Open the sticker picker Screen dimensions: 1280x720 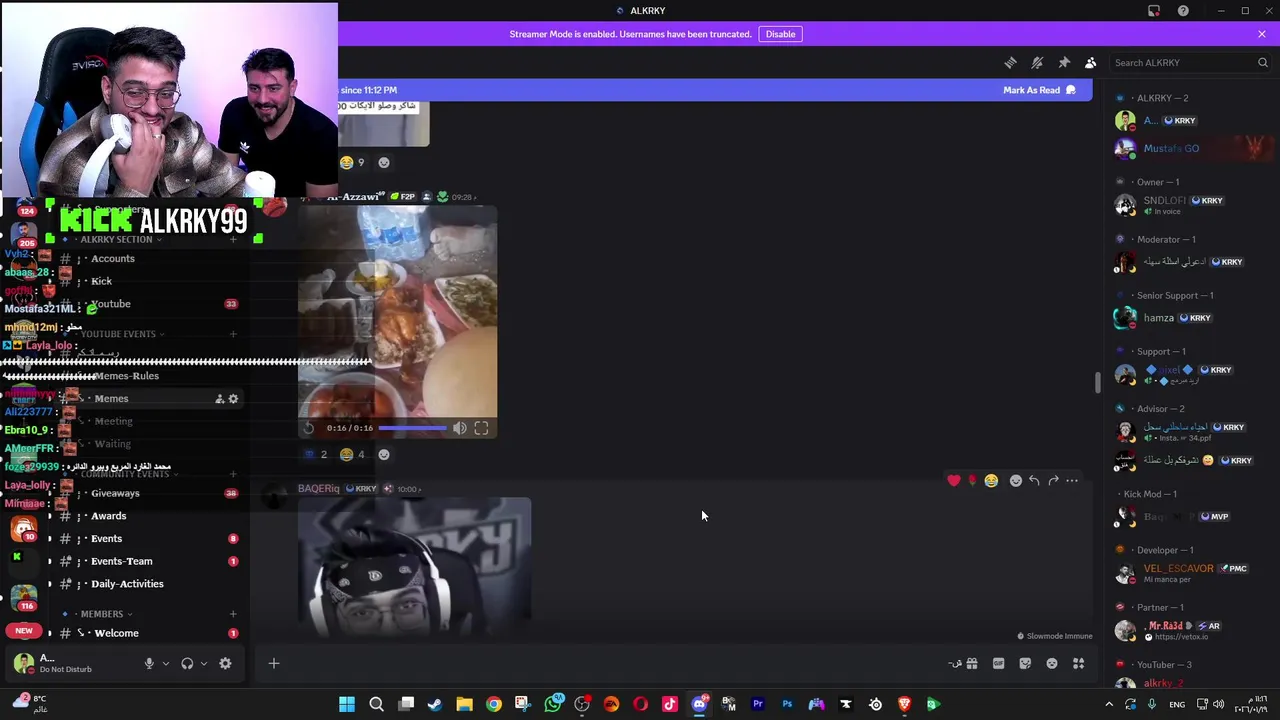tap(1025, 663)
